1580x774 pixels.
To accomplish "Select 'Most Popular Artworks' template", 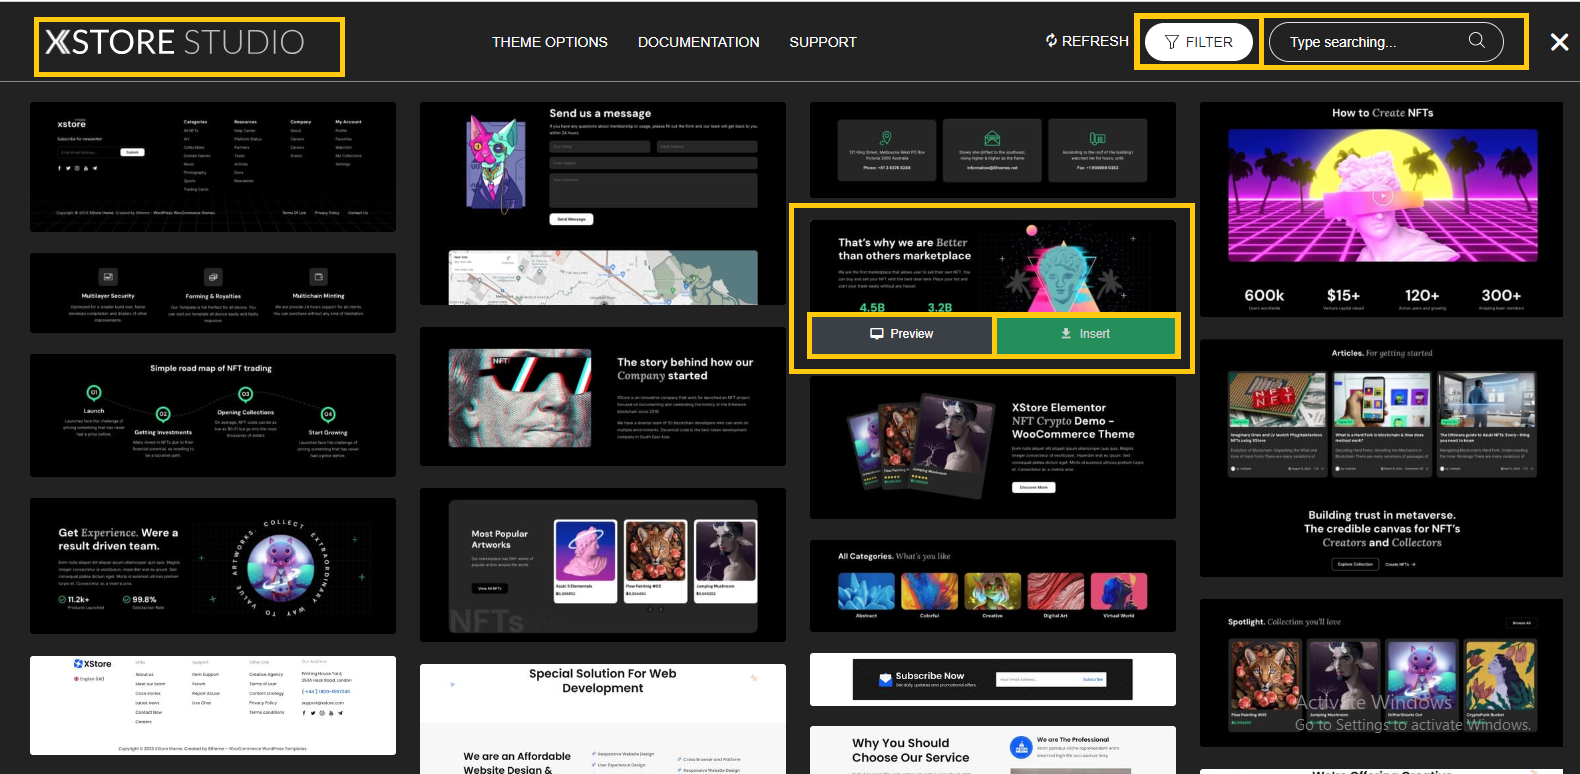I will click(x=603, y=565).
